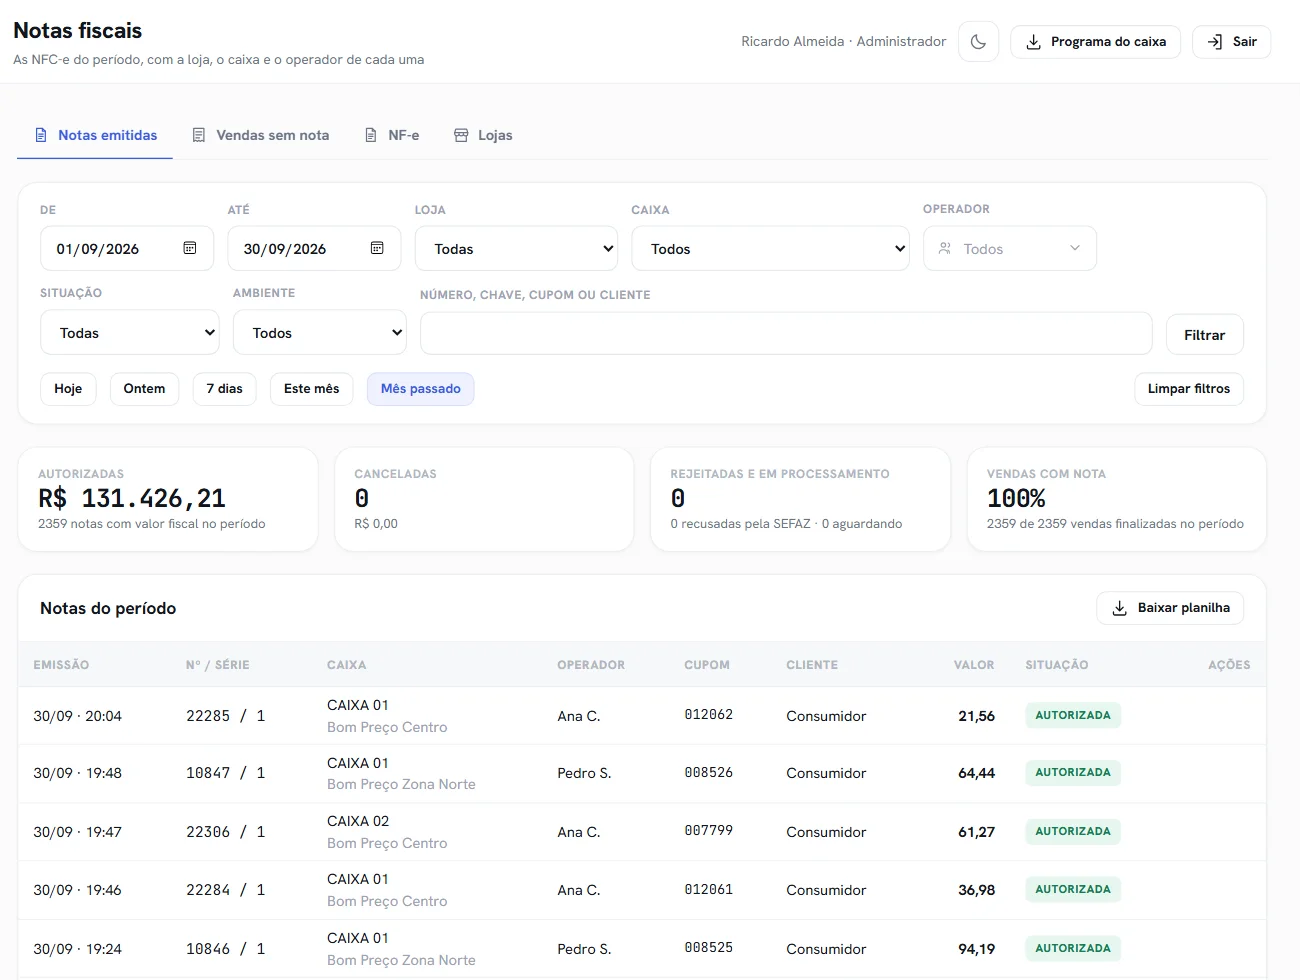The image size is (1300, 980).
Task: Download the spreadsheet via Baixar planilha
Action: pos(1170,608)
